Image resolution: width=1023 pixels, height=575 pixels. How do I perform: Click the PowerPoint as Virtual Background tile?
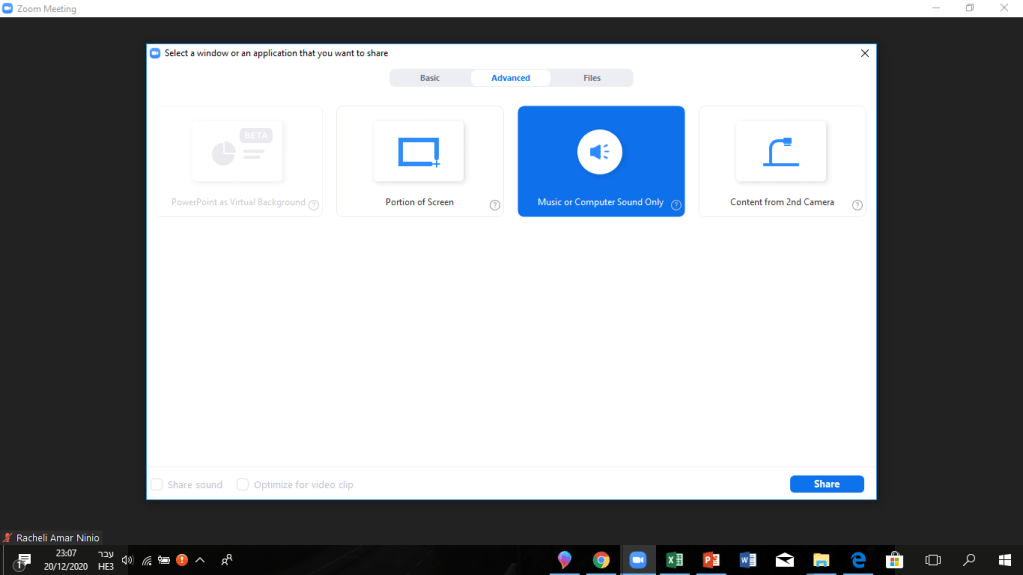coord(238,161)
